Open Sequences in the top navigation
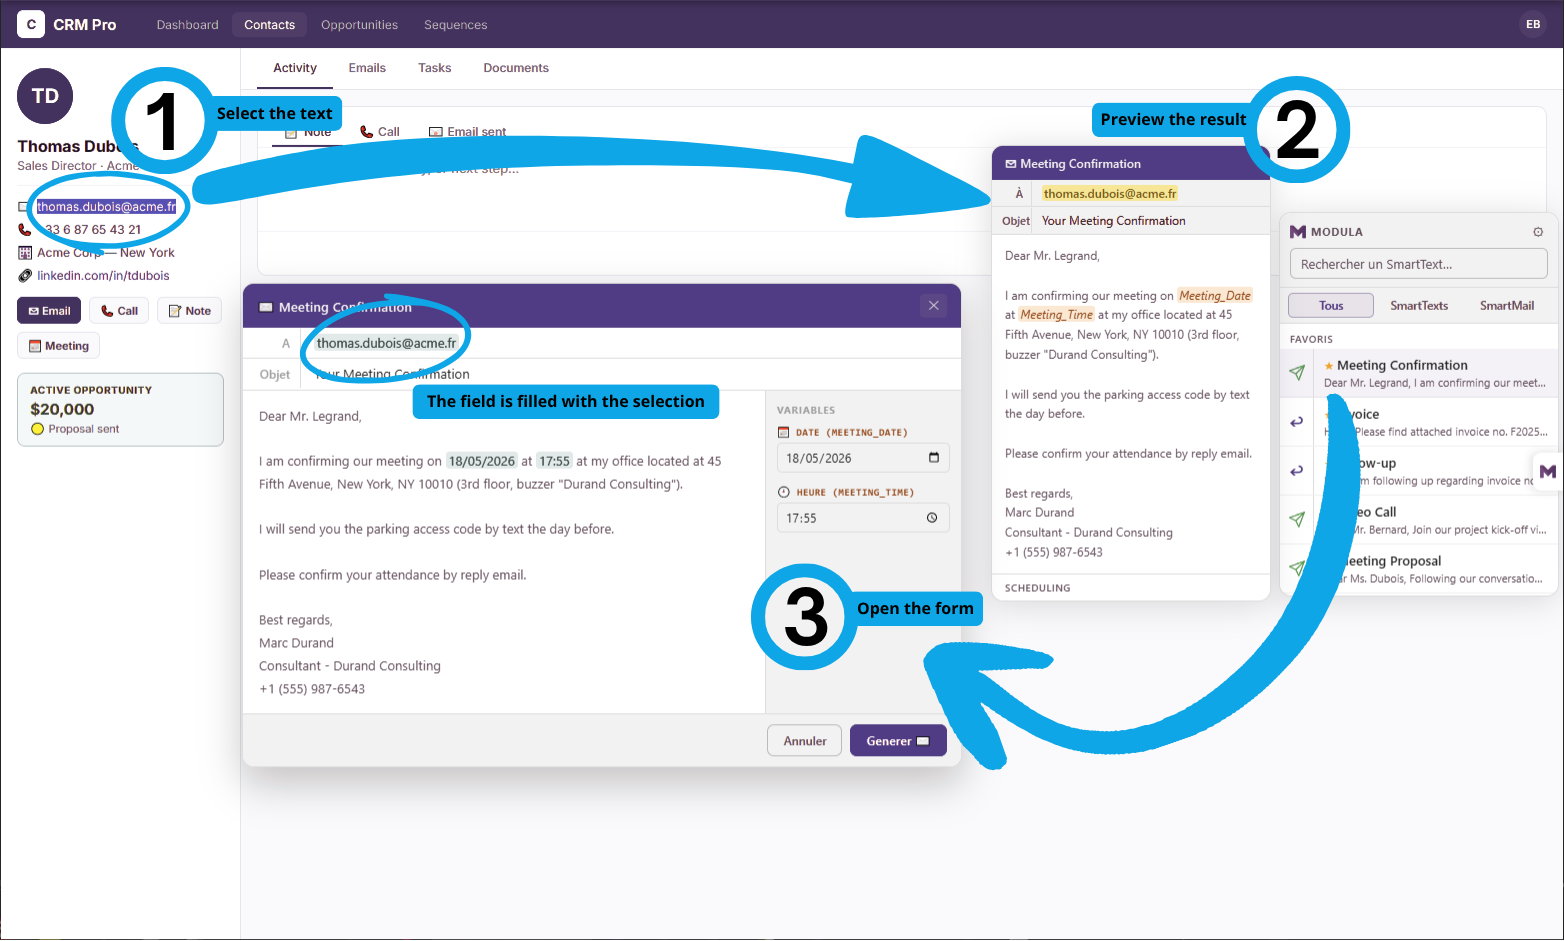This screenshot has width=1565, height=941. 456,25
